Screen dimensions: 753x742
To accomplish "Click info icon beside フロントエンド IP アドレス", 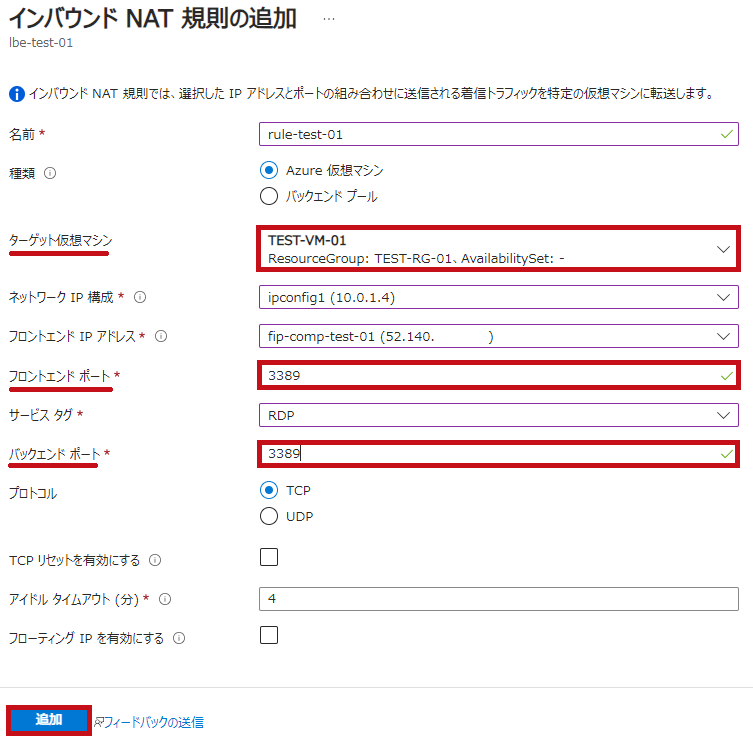I will coord(161,336).
